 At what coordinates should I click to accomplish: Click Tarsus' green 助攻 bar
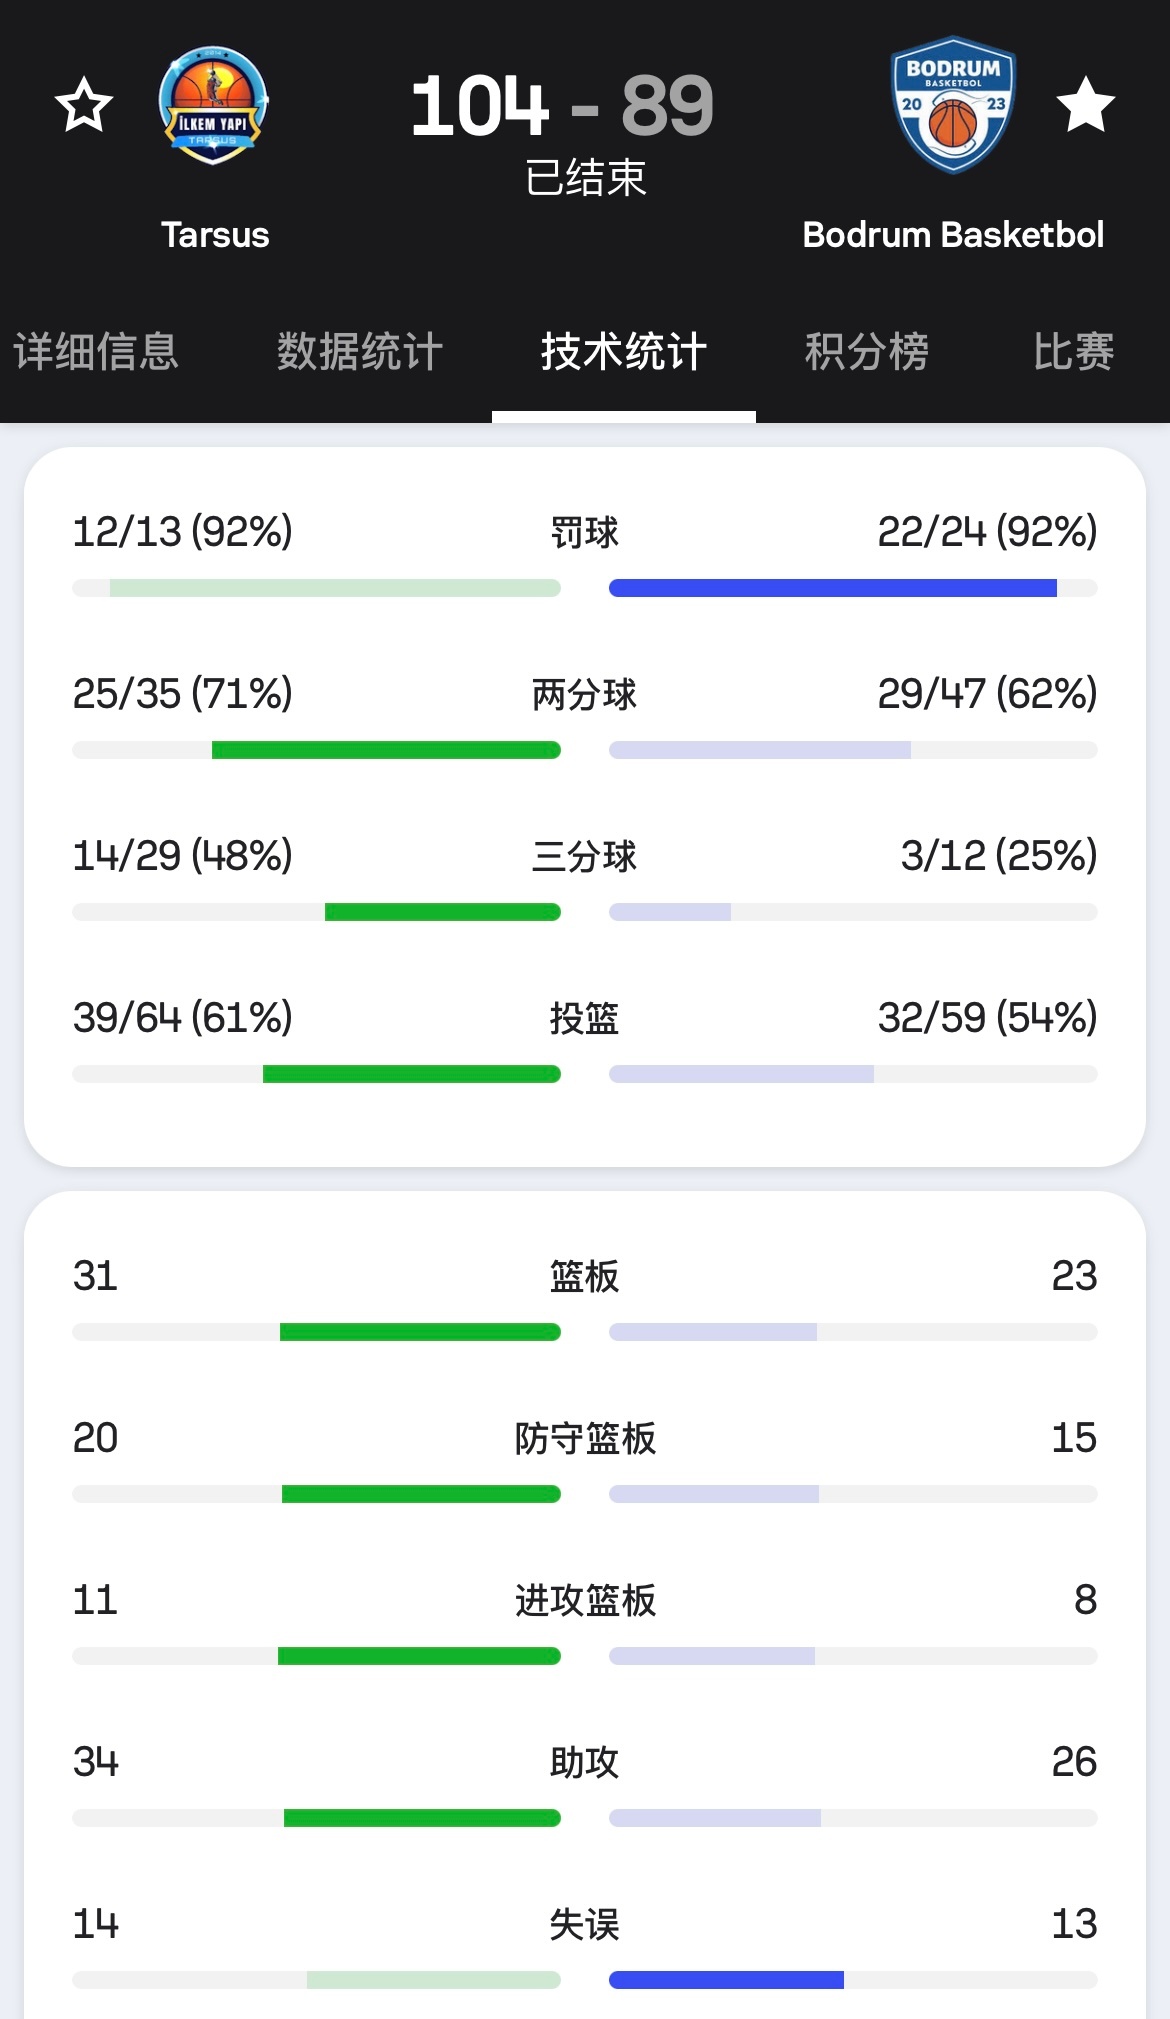coord(422,1818)
